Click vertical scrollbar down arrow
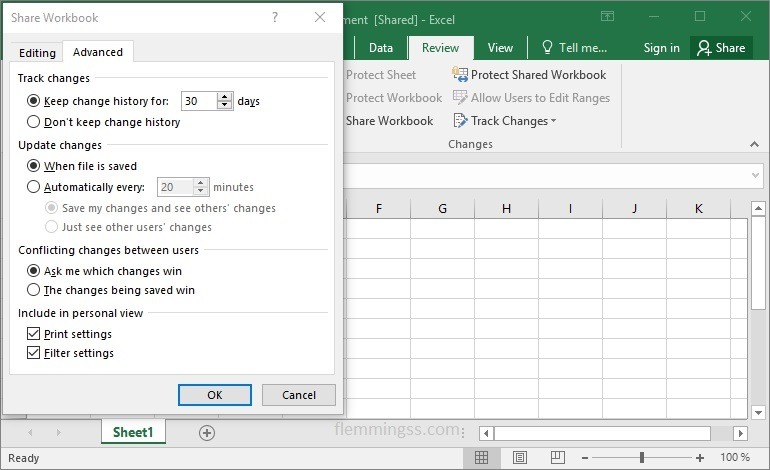This screenshot has height=470, width=770. [x=758, y=413]
